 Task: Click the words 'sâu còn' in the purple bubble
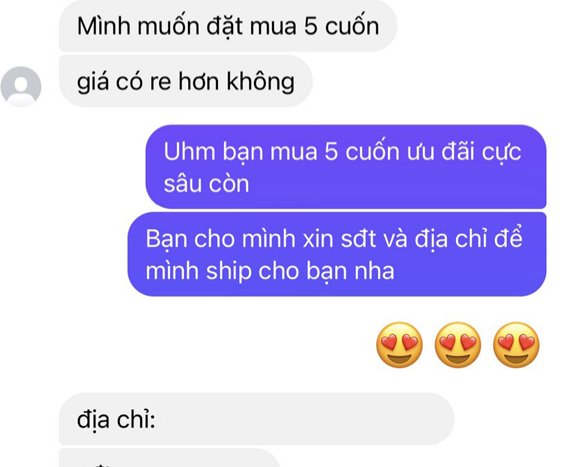point(206,184)
